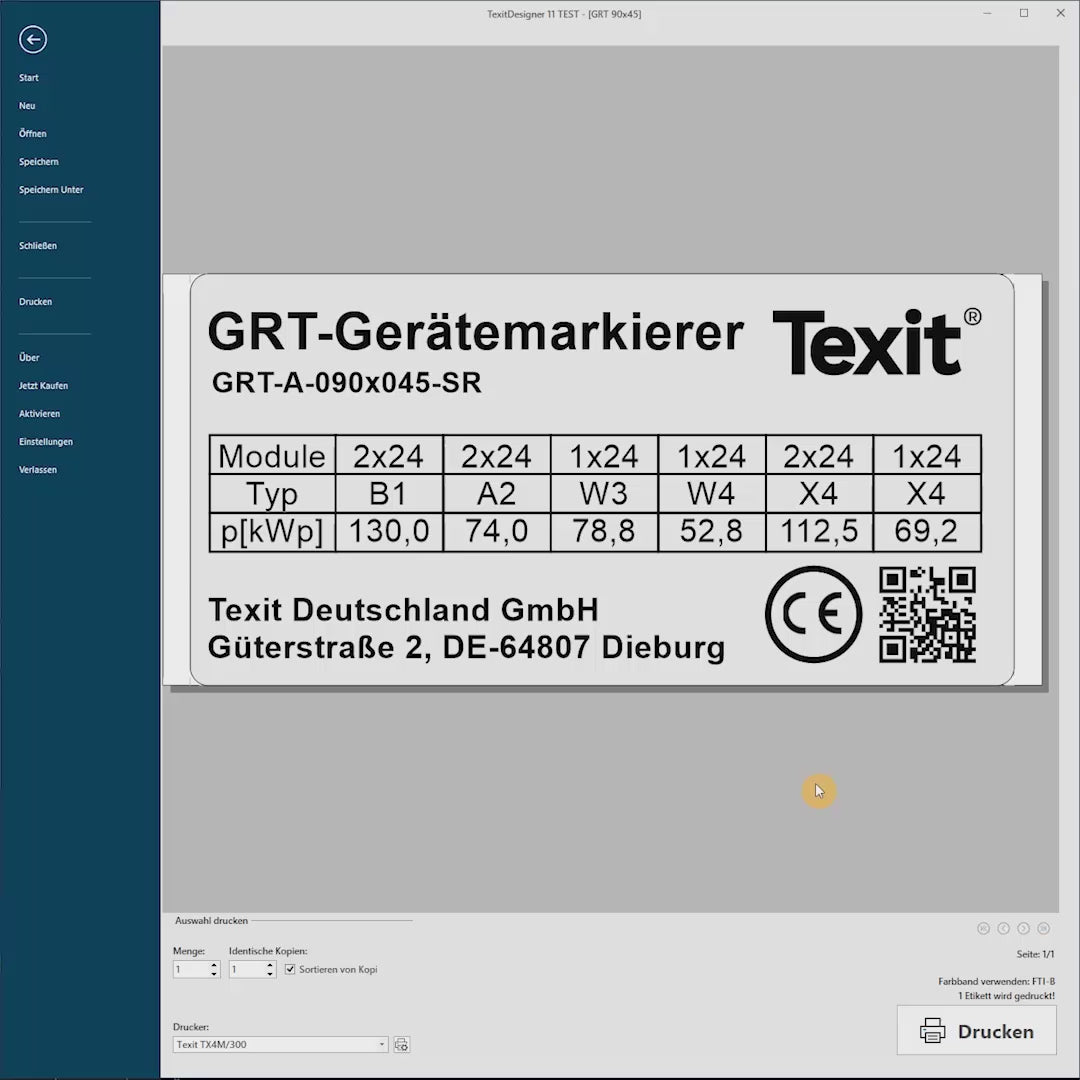
Task: Choose Öffnen from the sidebar
Action: pos(32,134)
